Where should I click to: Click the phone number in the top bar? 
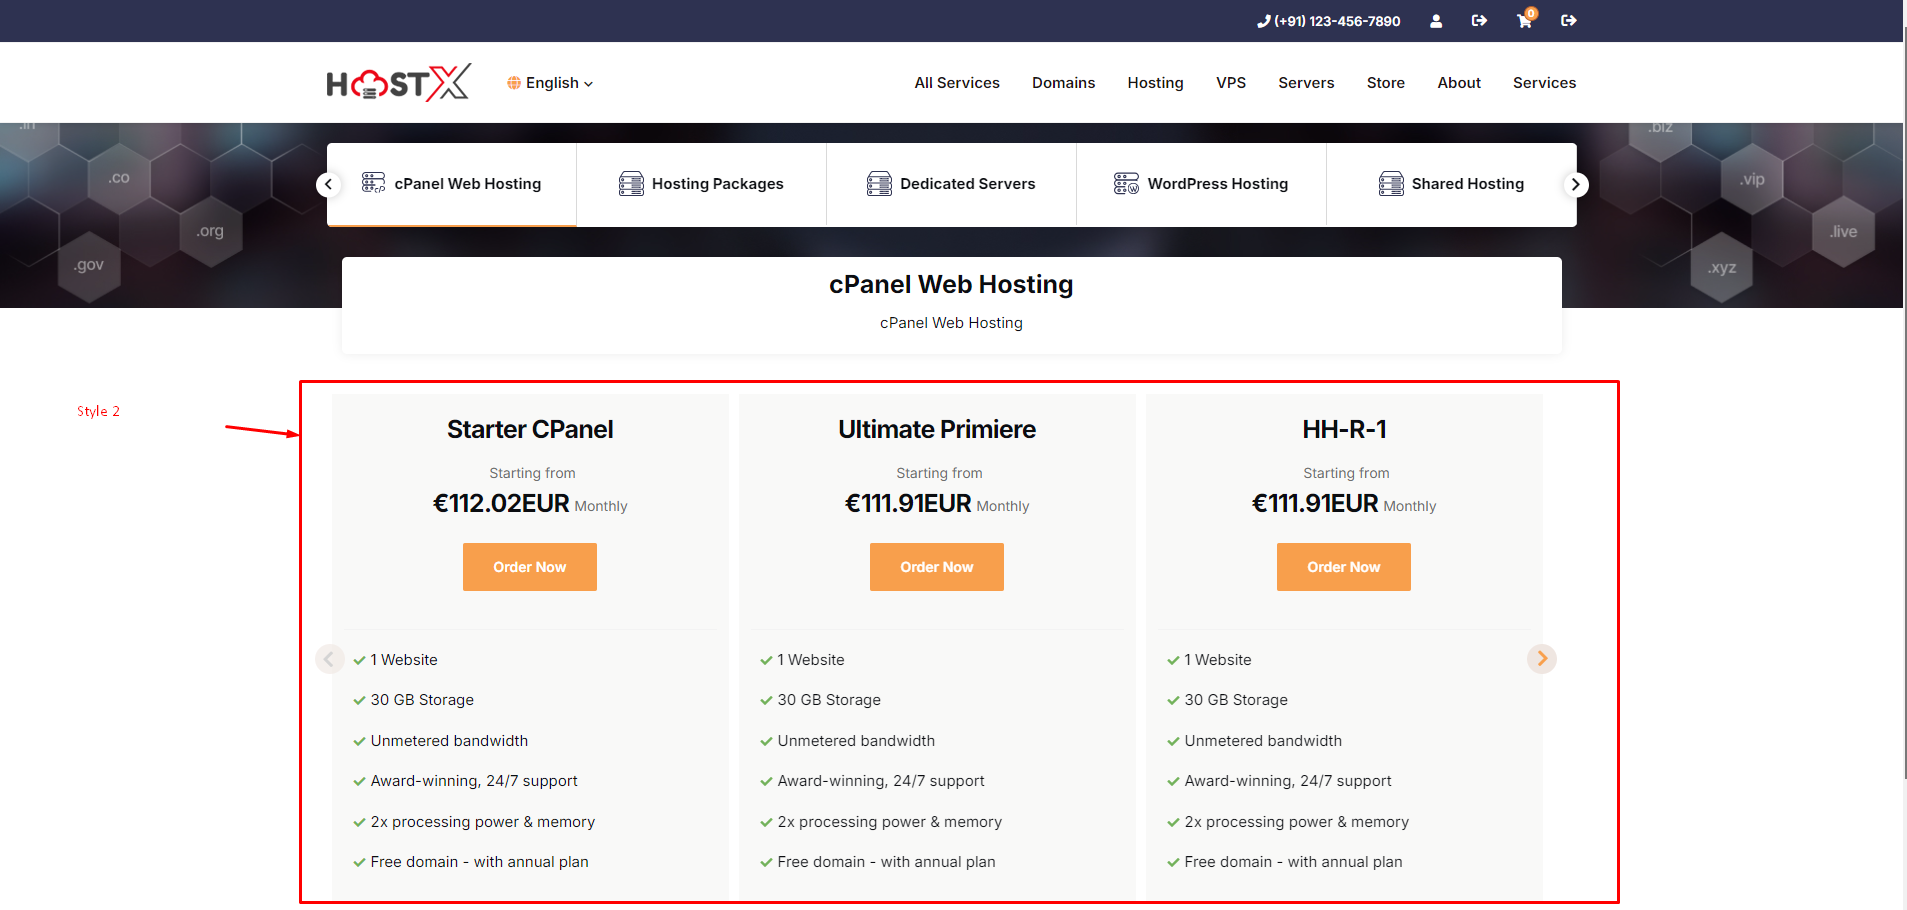coord(1328,21)
